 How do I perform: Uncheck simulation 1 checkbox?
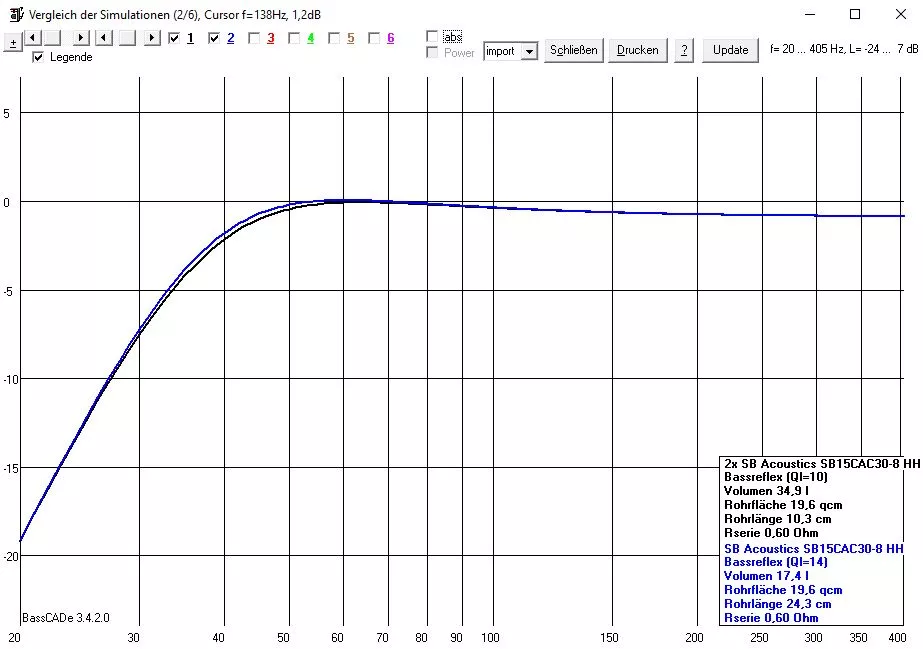click(x=174, y=38)
